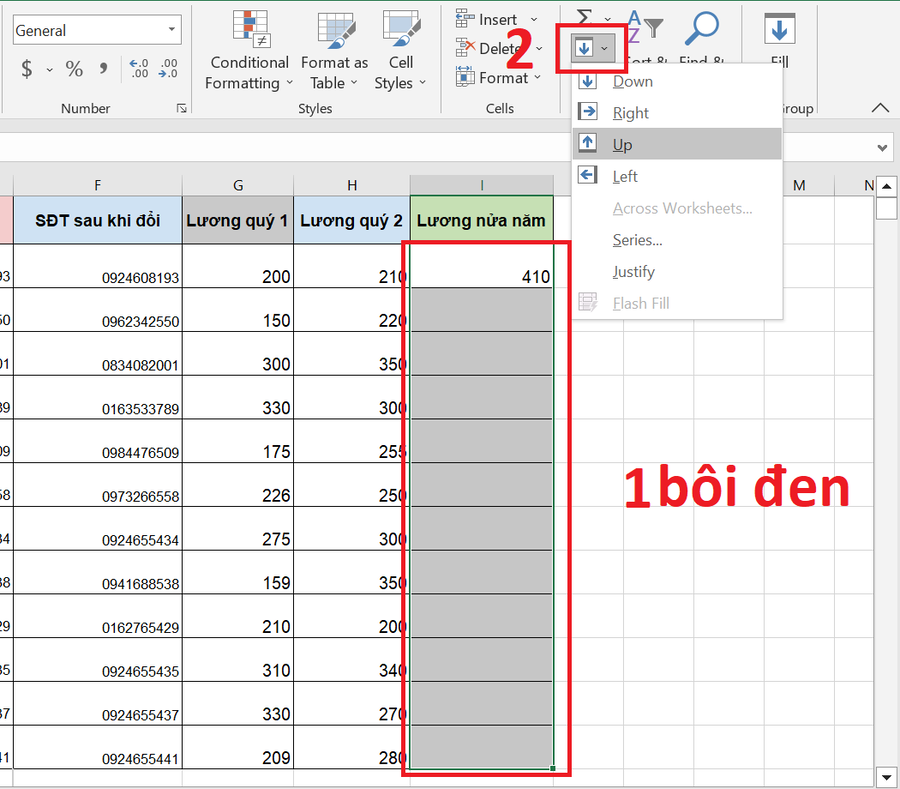Screen dimensions: 900x789
Task: Click header cell 'Lương nửa năm'
Action: tap(482, 220)
